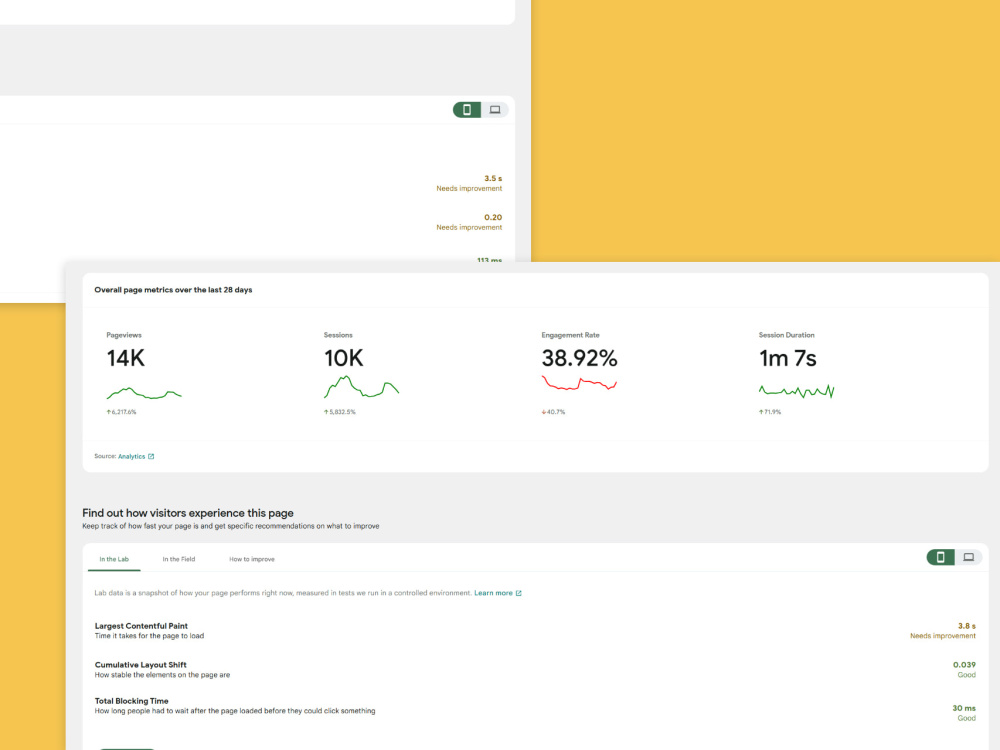Viewport: 1000px width, 750px height.
Task: Click the 30 ms blocking time value
Action: tap(964, 708)
